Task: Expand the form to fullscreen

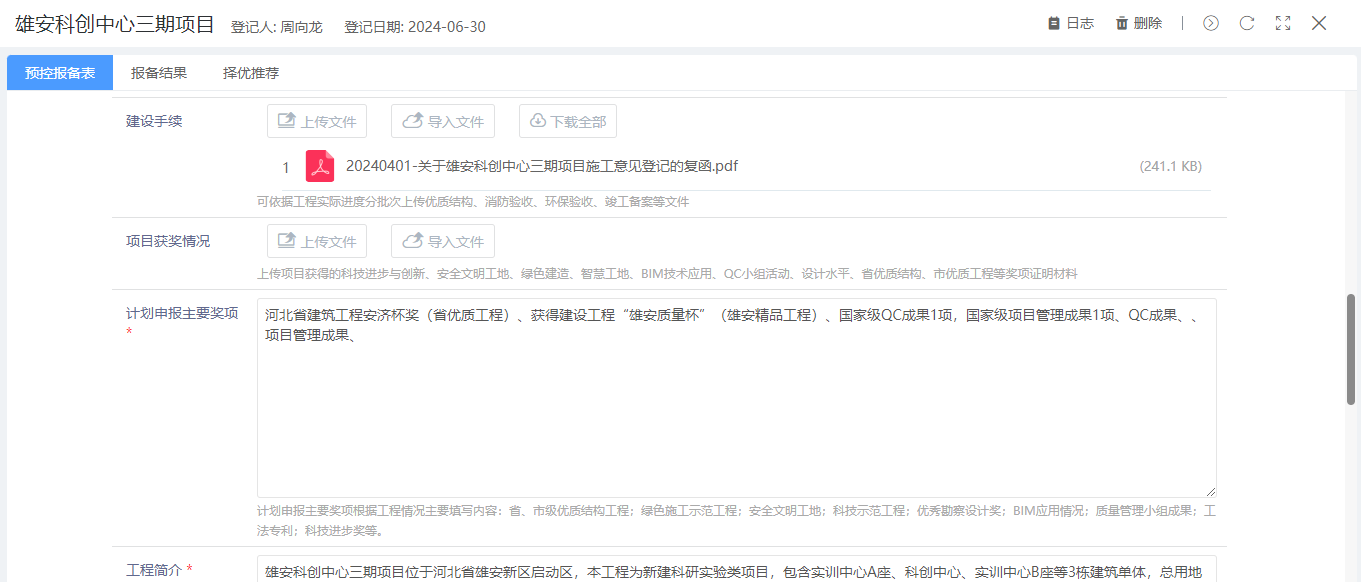Action: pyautogui.click(x=1283, y=23)
